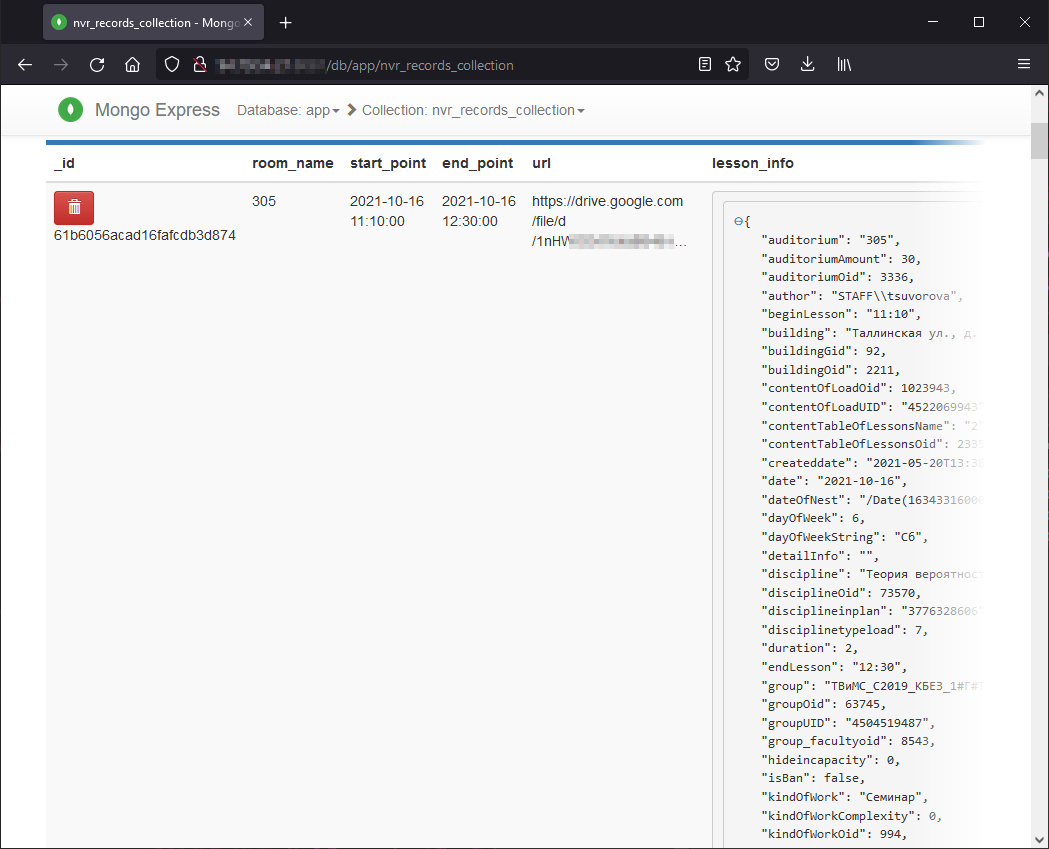Open the browser home page
Viewport: 1049px width, 849px height.
click(132, 65)
